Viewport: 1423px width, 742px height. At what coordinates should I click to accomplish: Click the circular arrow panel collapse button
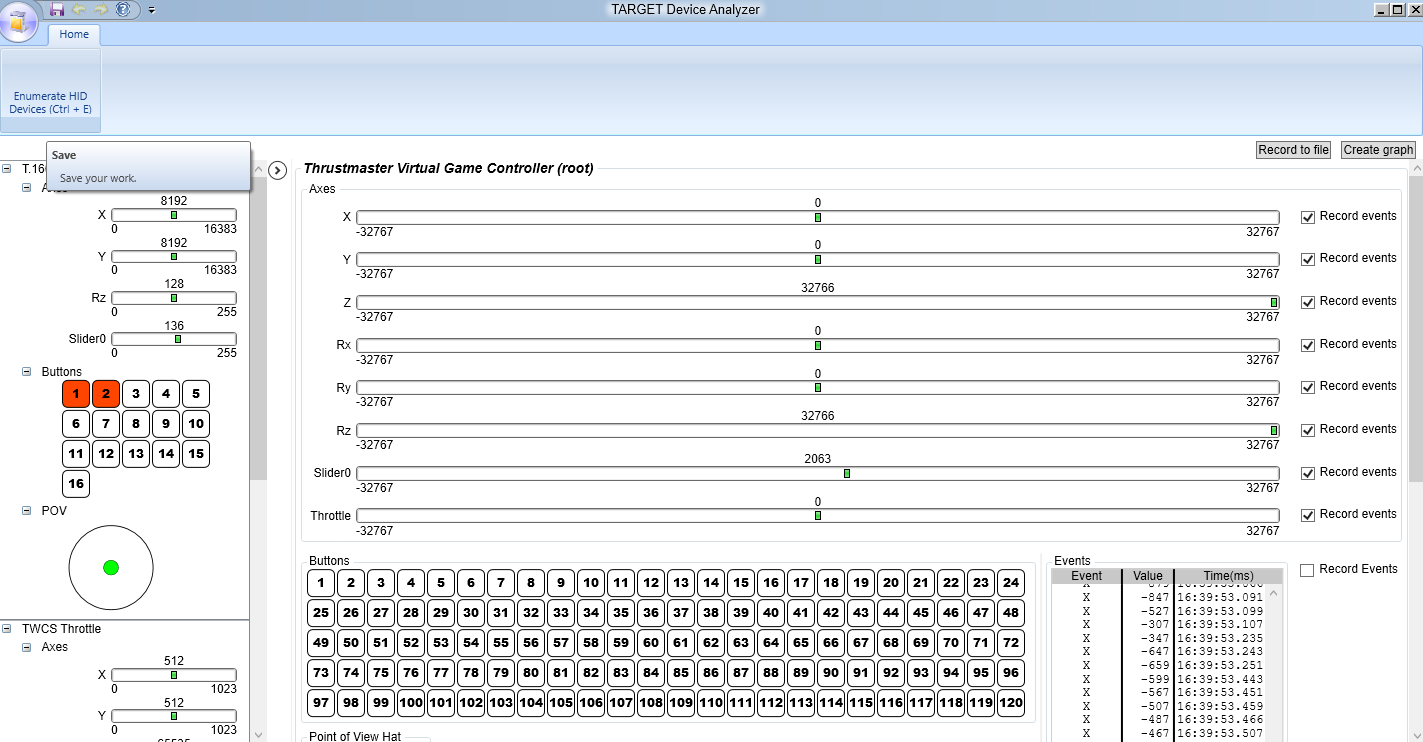coord(279,170)
